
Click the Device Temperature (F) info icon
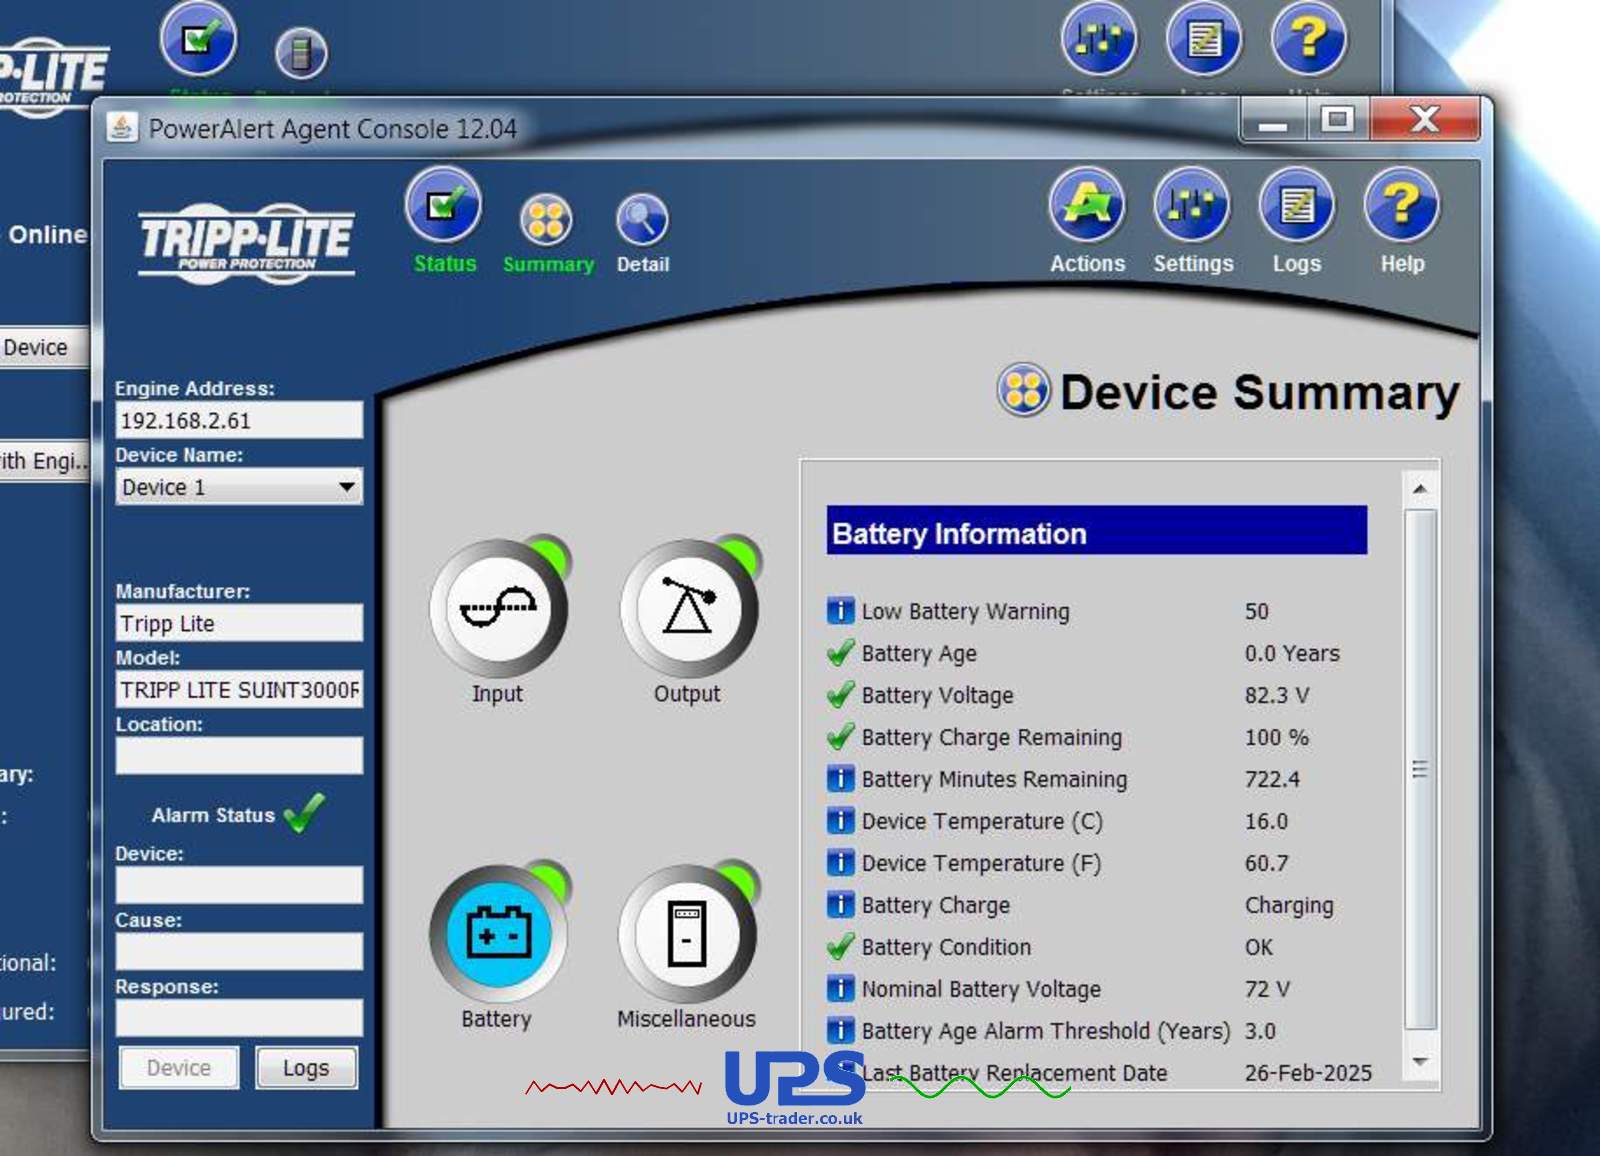[841, 863]
